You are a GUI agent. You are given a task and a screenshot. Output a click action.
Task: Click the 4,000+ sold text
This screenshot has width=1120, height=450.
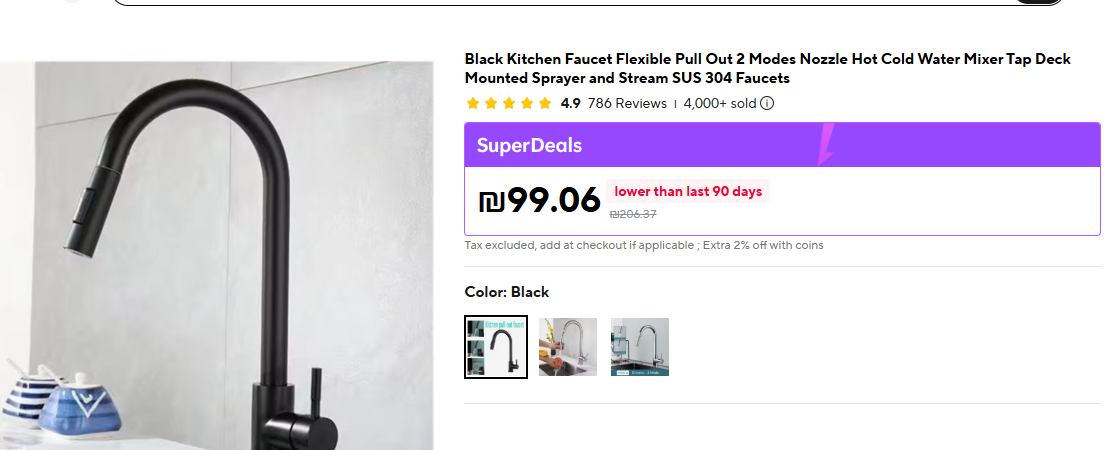click(x=720, y=103)
